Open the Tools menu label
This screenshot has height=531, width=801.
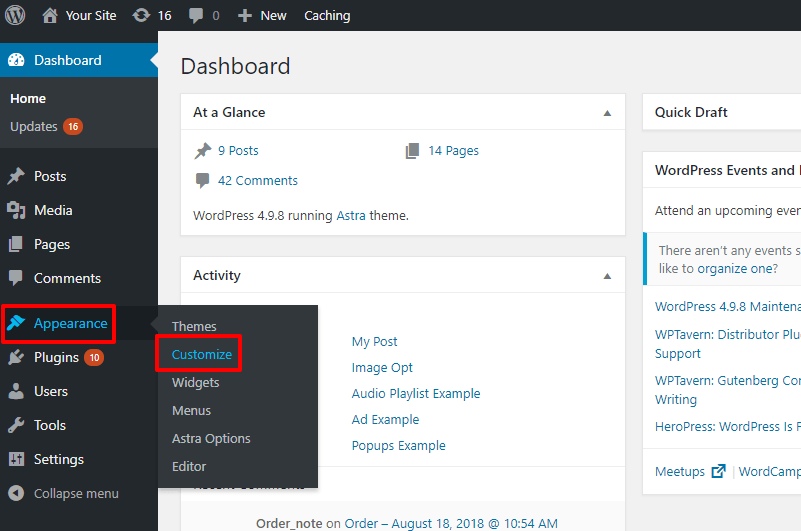coord(50,425)
